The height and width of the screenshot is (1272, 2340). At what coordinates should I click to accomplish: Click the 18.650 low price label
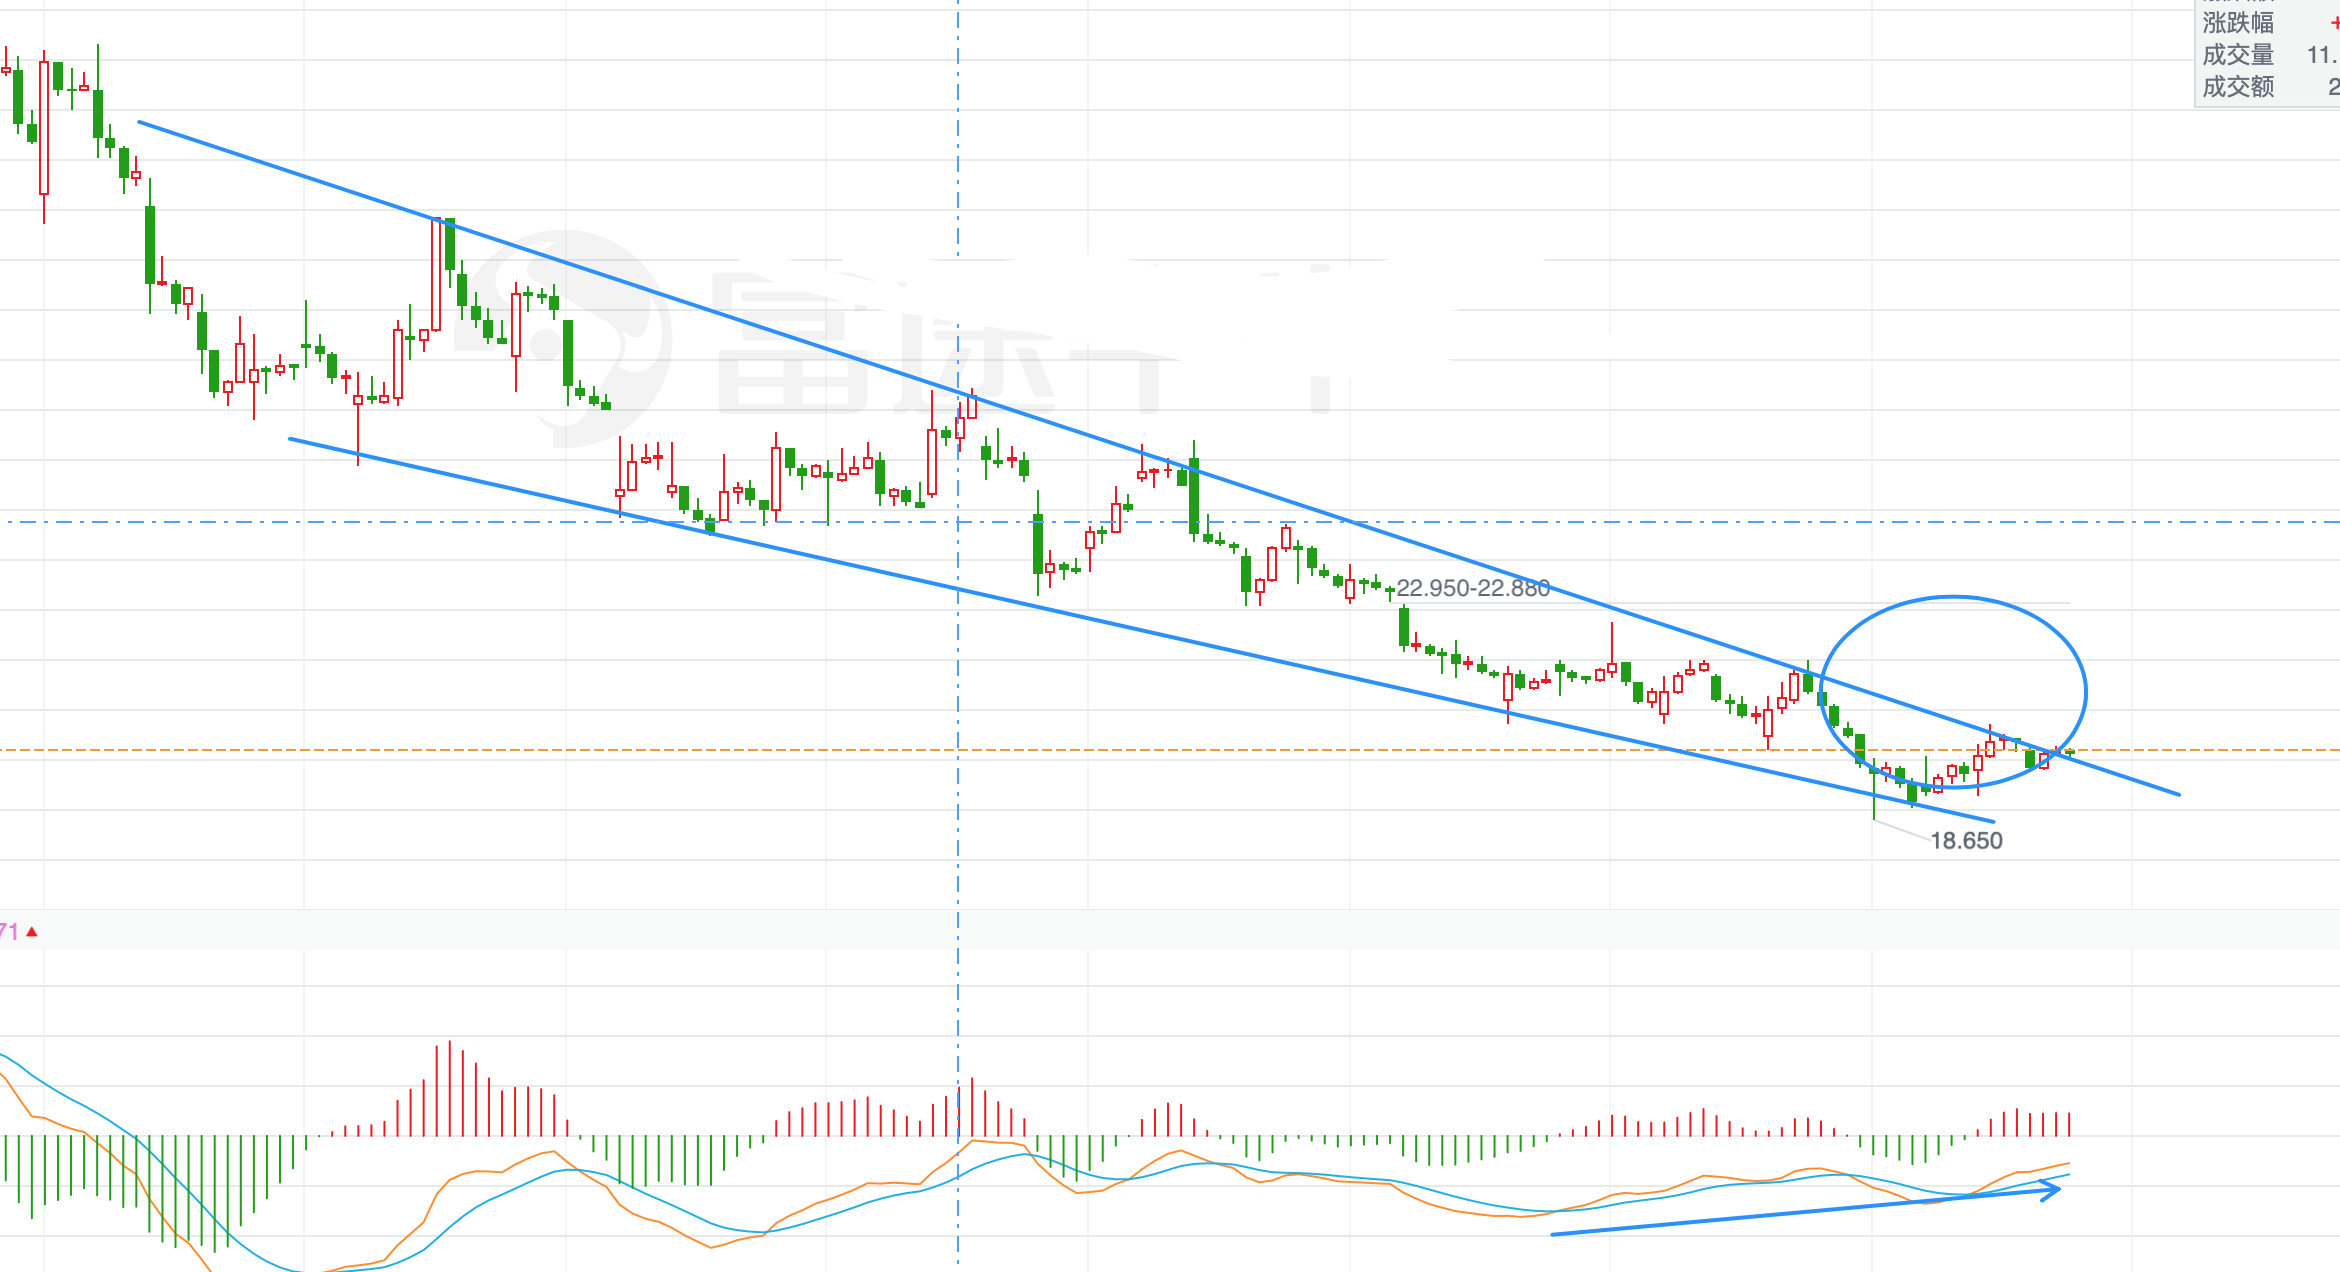[1966, 841]
